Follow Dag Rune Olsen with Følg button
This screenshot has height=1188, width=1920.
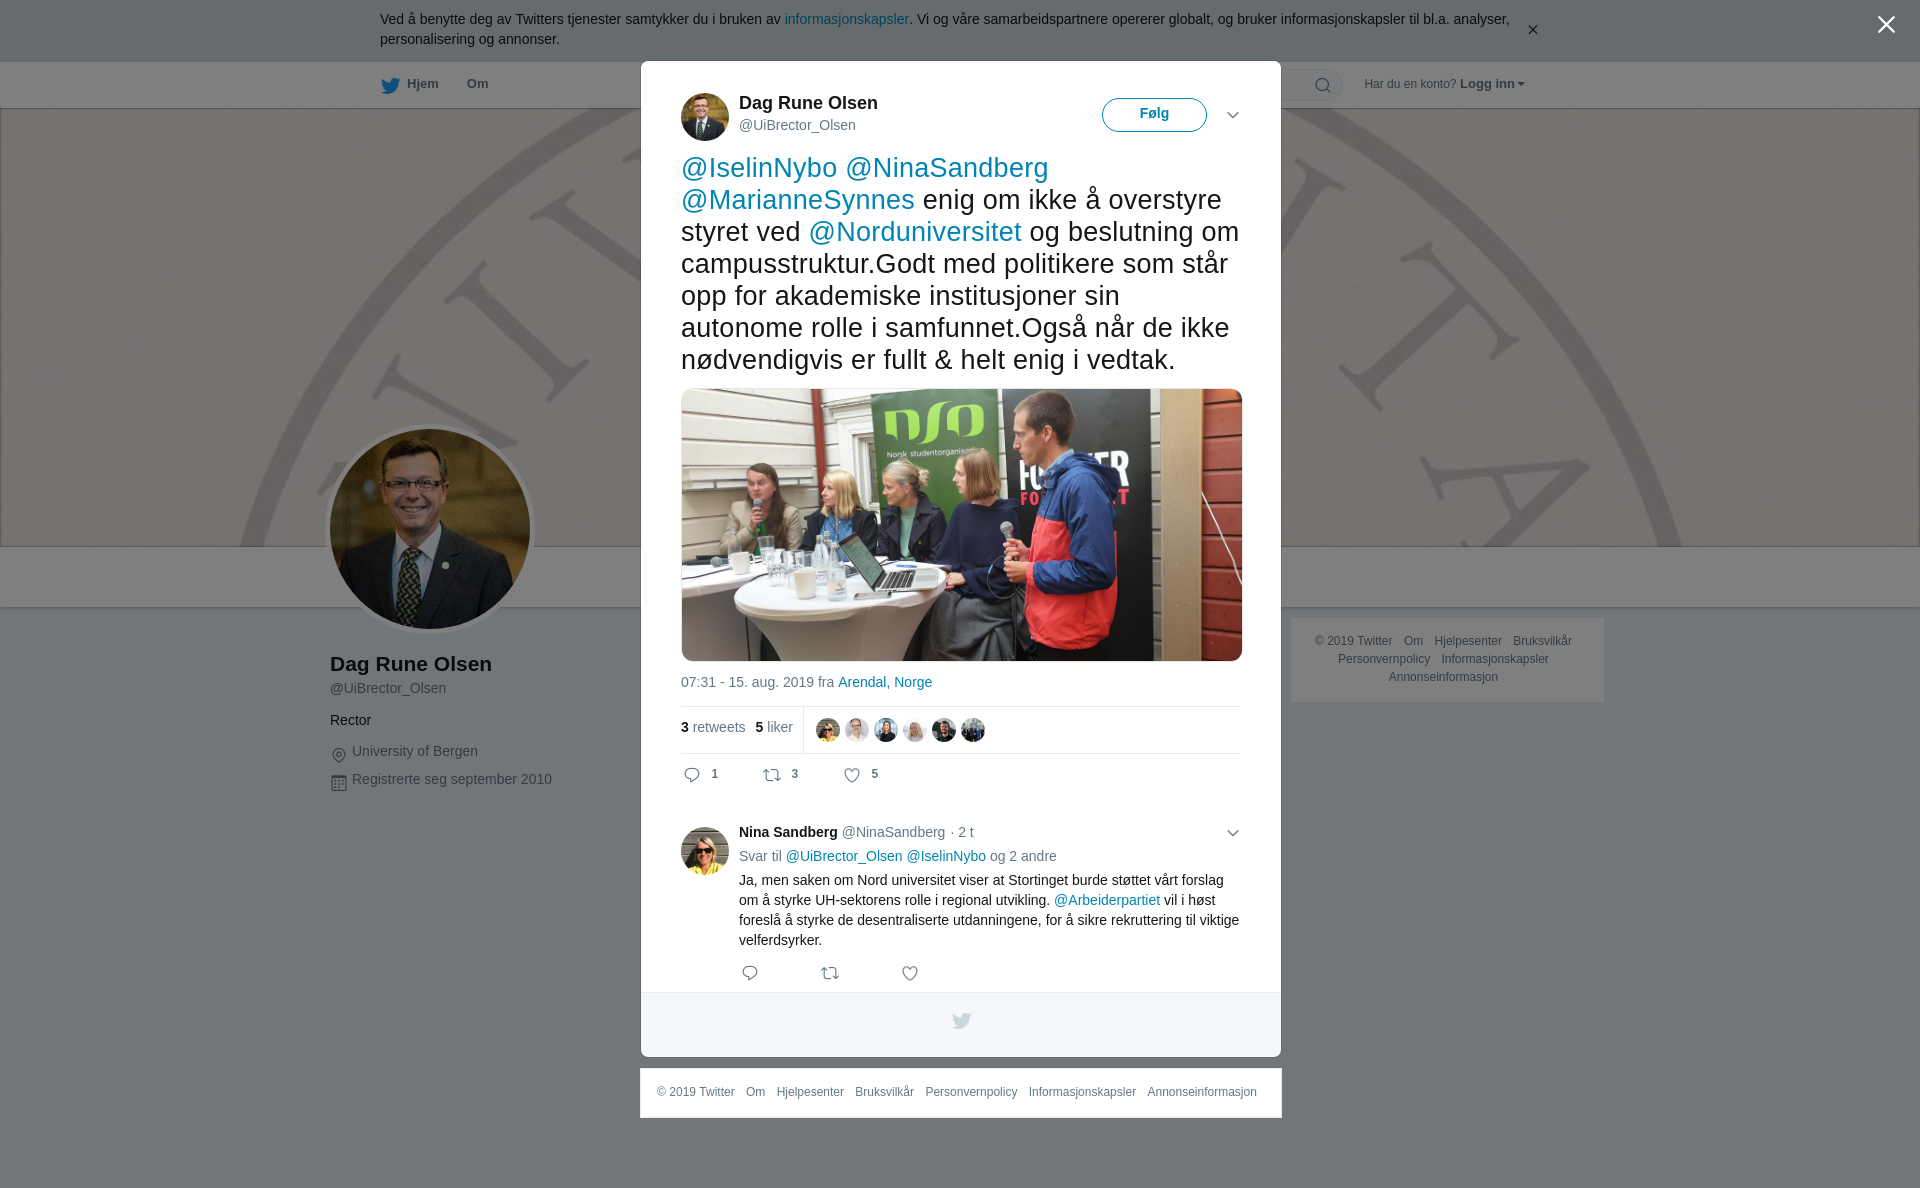coord(1154,115)
